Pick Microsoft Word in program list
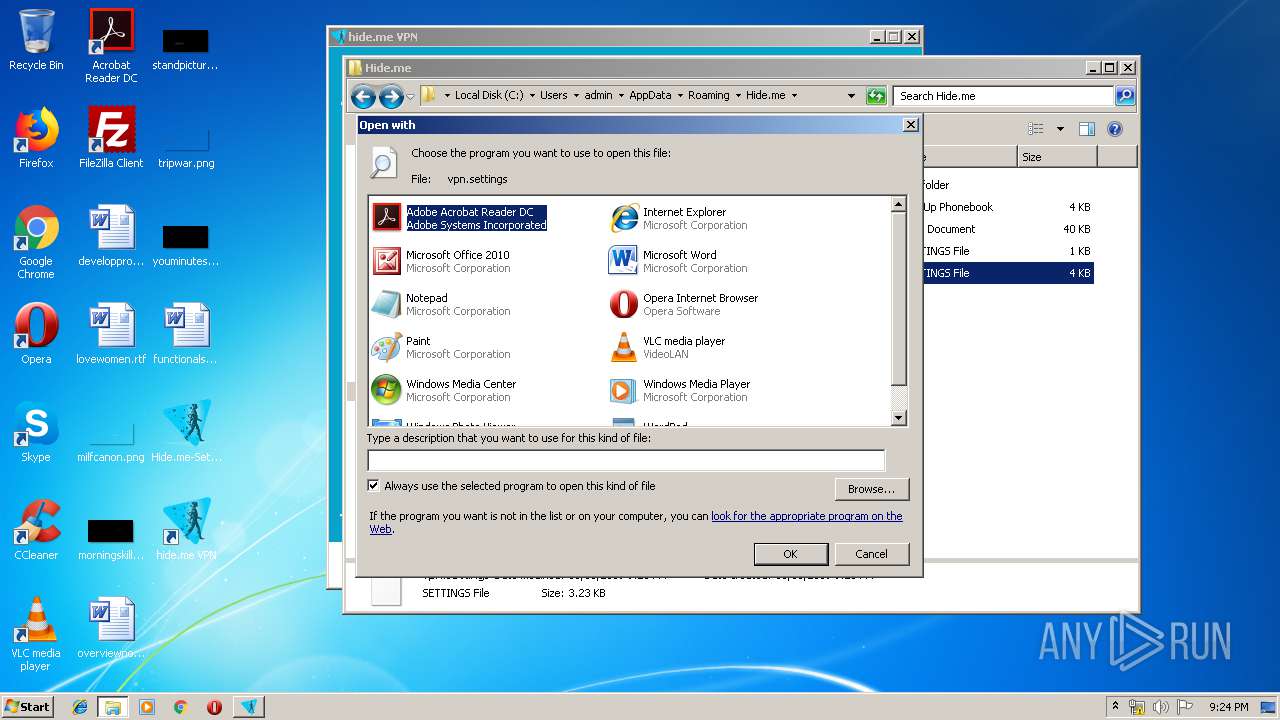 tap(679, 261)
